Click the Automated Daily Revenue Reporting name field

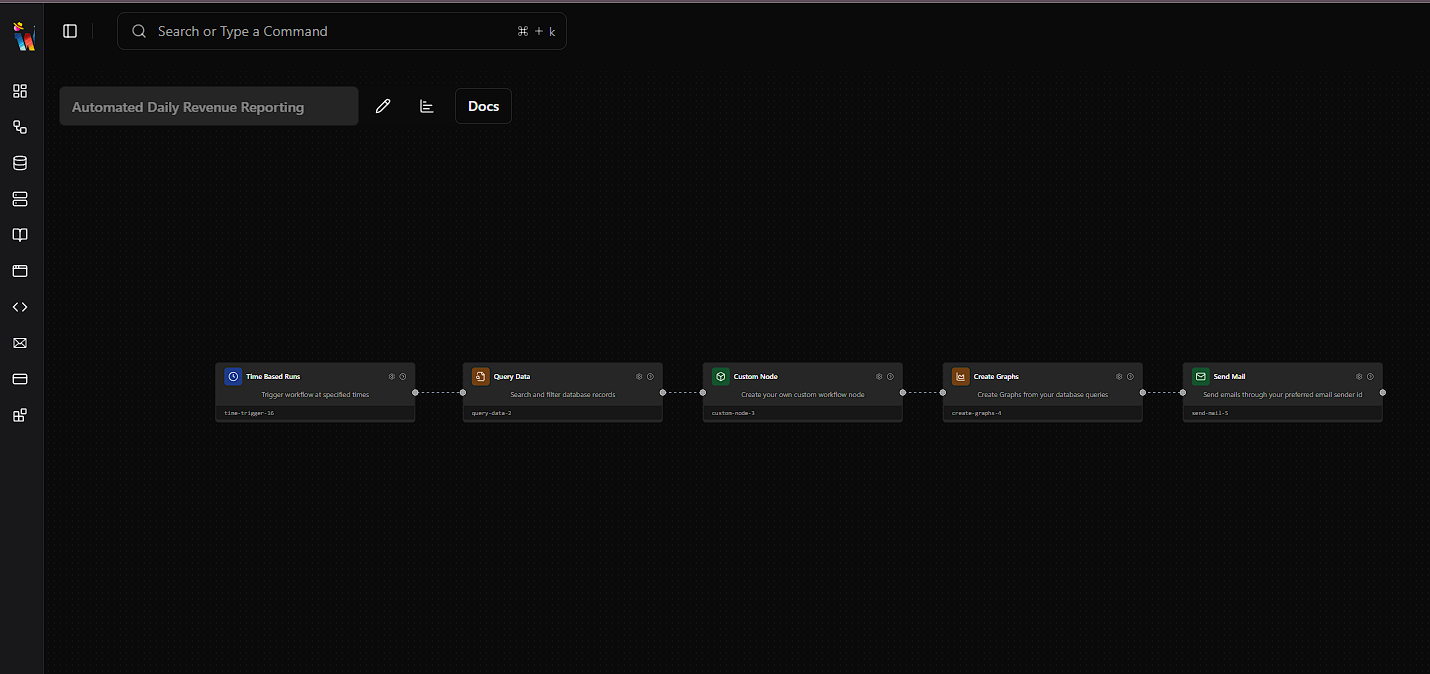208,106
